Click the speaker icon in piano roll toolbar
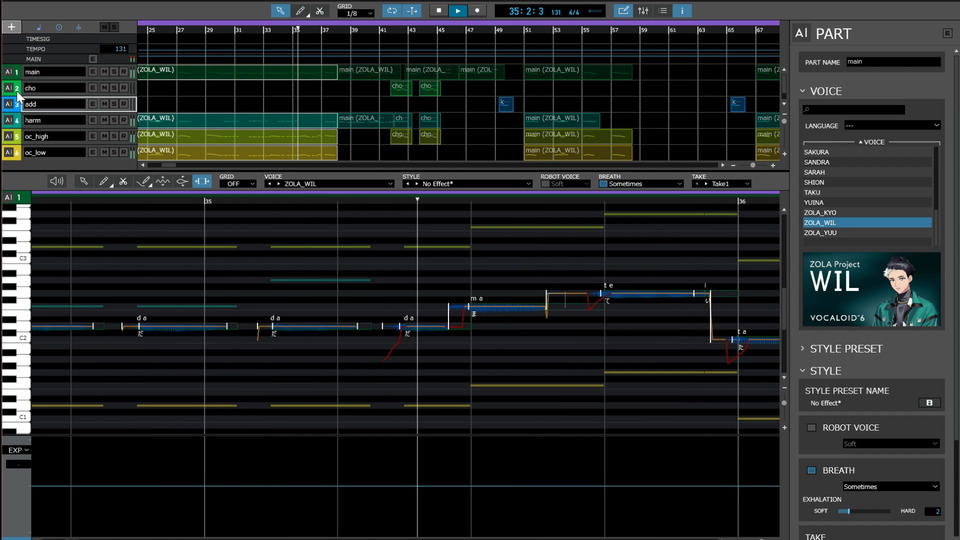This screenshot has height=540, width=960. [x=56, y=182]
